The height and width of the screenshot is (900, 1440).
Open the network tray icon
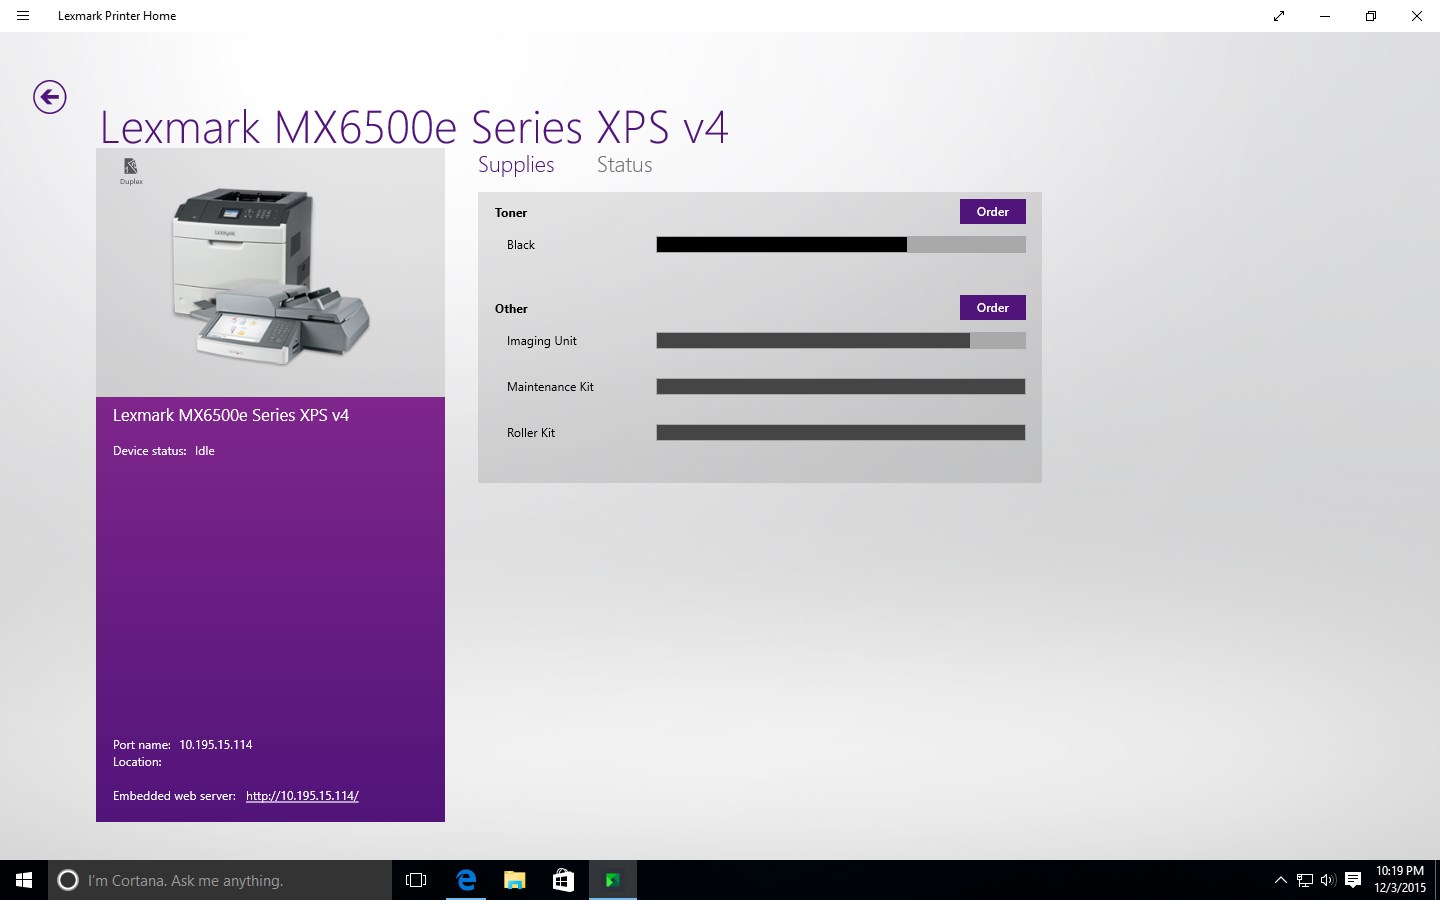click(1304, 880)
